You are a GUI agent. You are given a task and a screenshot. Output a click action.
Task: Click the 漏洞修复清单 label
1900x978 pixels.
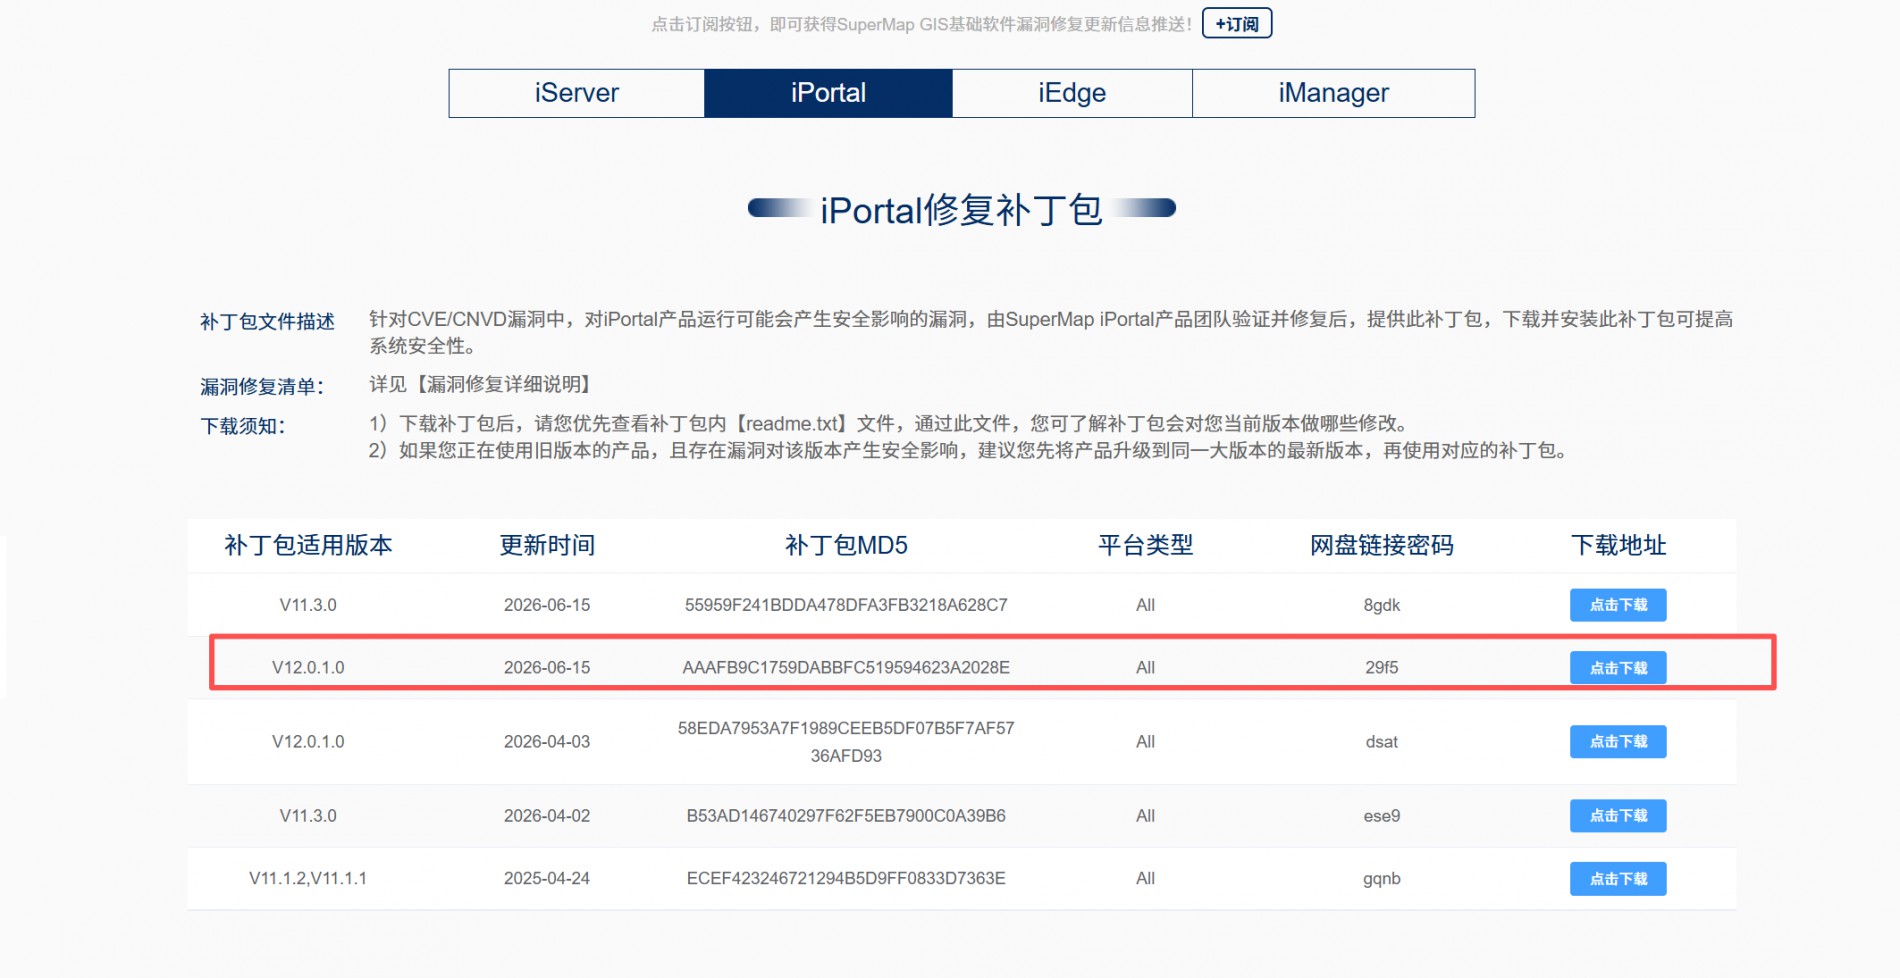pyautogui.click(x=262, y=387)
